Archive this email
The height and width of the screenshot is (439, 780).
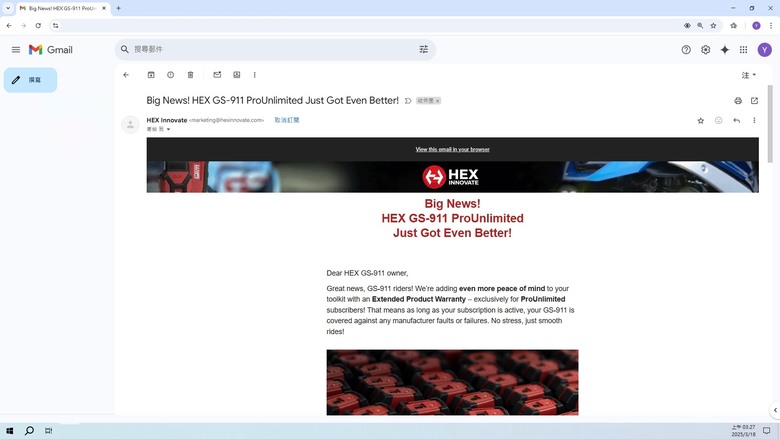[151, 75]
